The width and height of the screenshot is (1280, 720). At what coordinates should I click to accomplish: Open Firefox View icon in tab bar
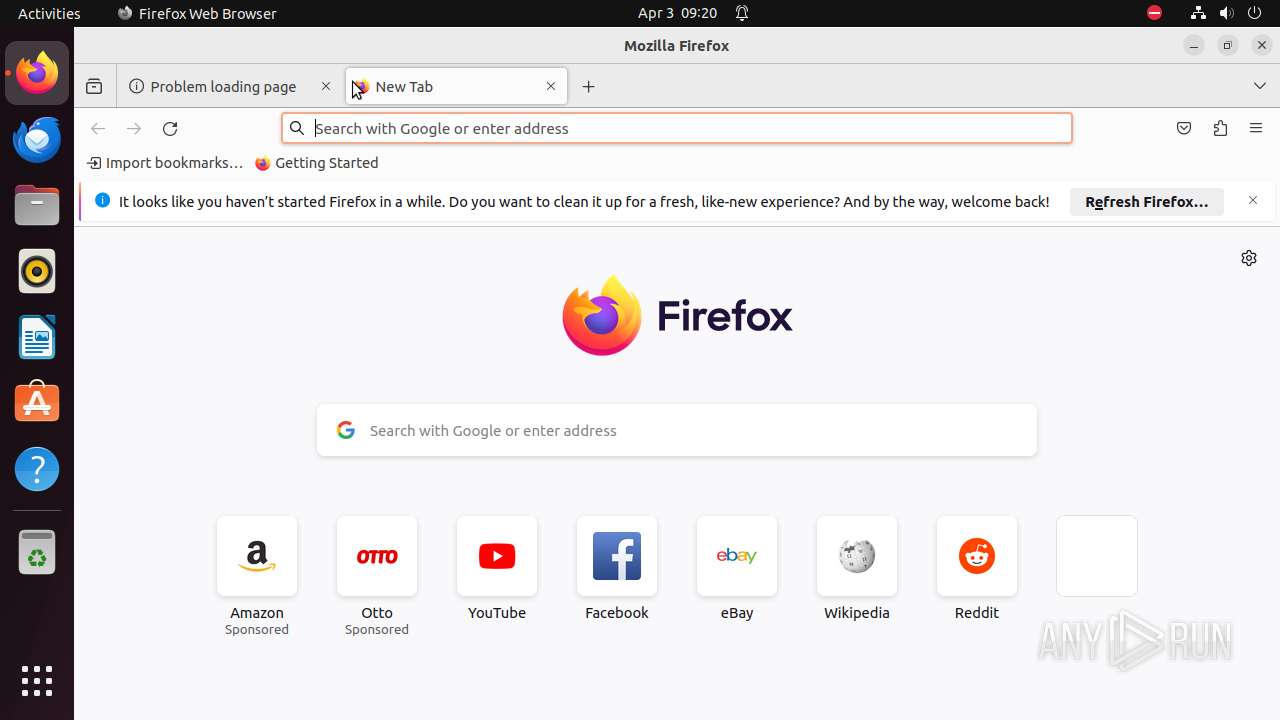point(94,87)
